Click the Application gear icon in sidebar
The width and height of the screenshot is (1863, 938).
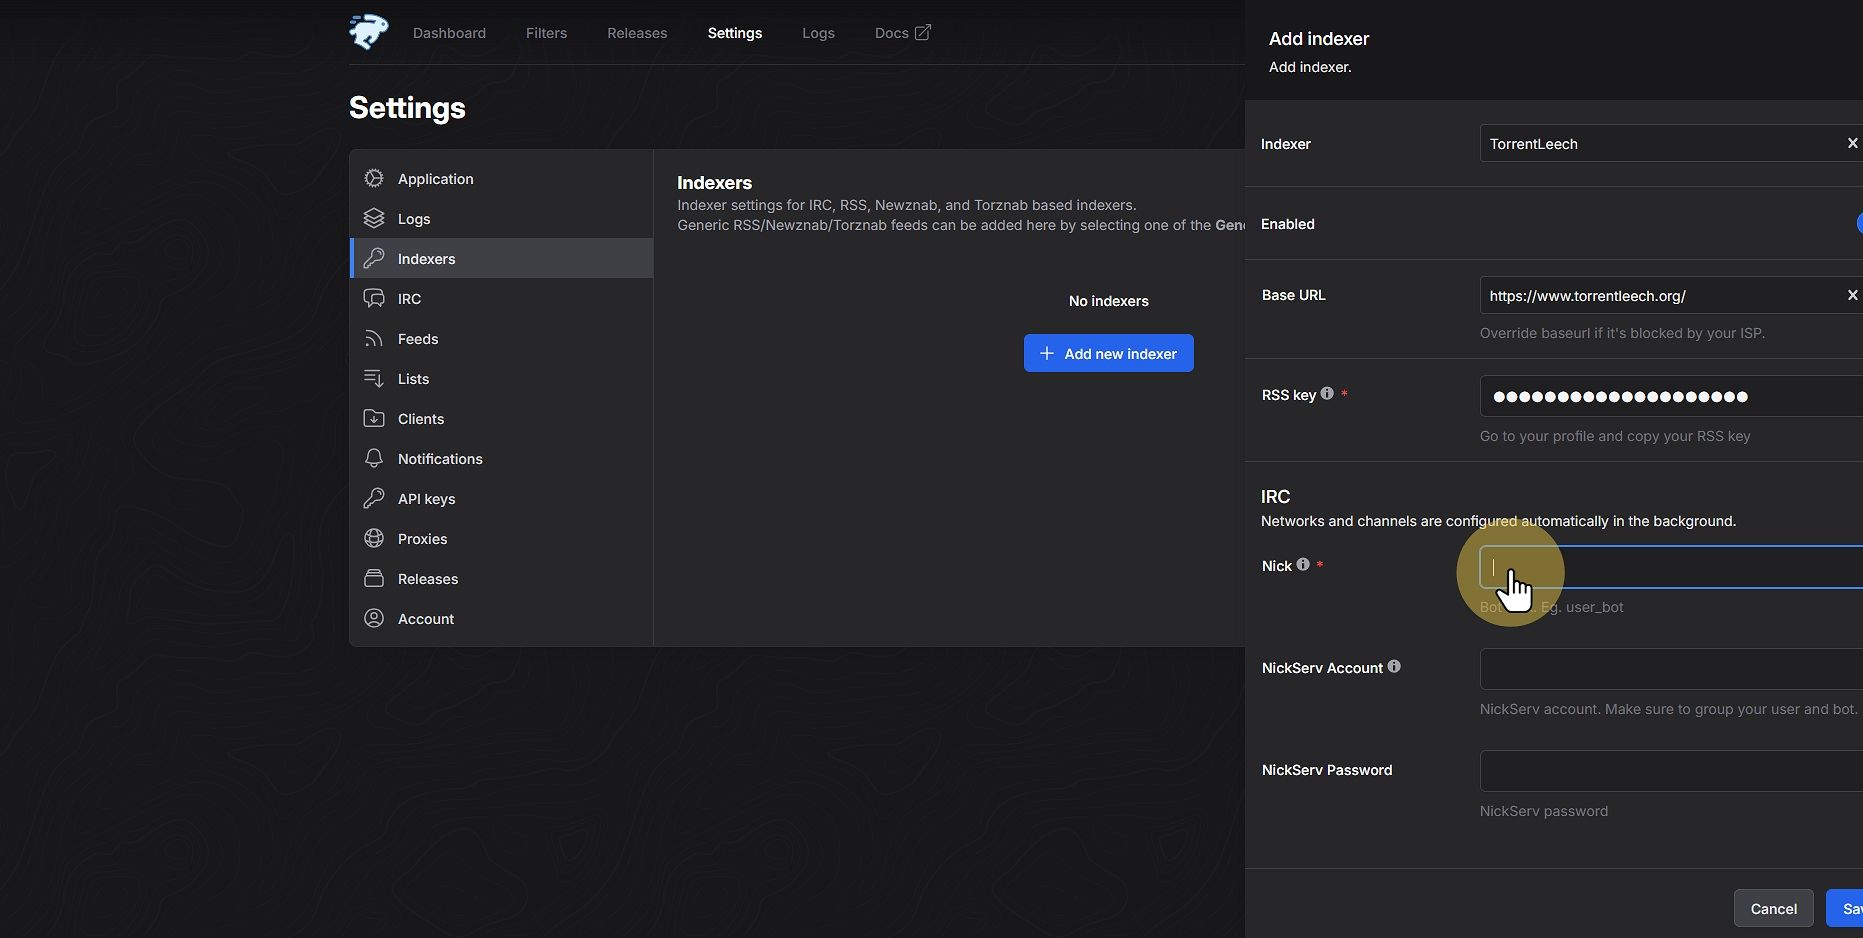(x=374, y=178)
